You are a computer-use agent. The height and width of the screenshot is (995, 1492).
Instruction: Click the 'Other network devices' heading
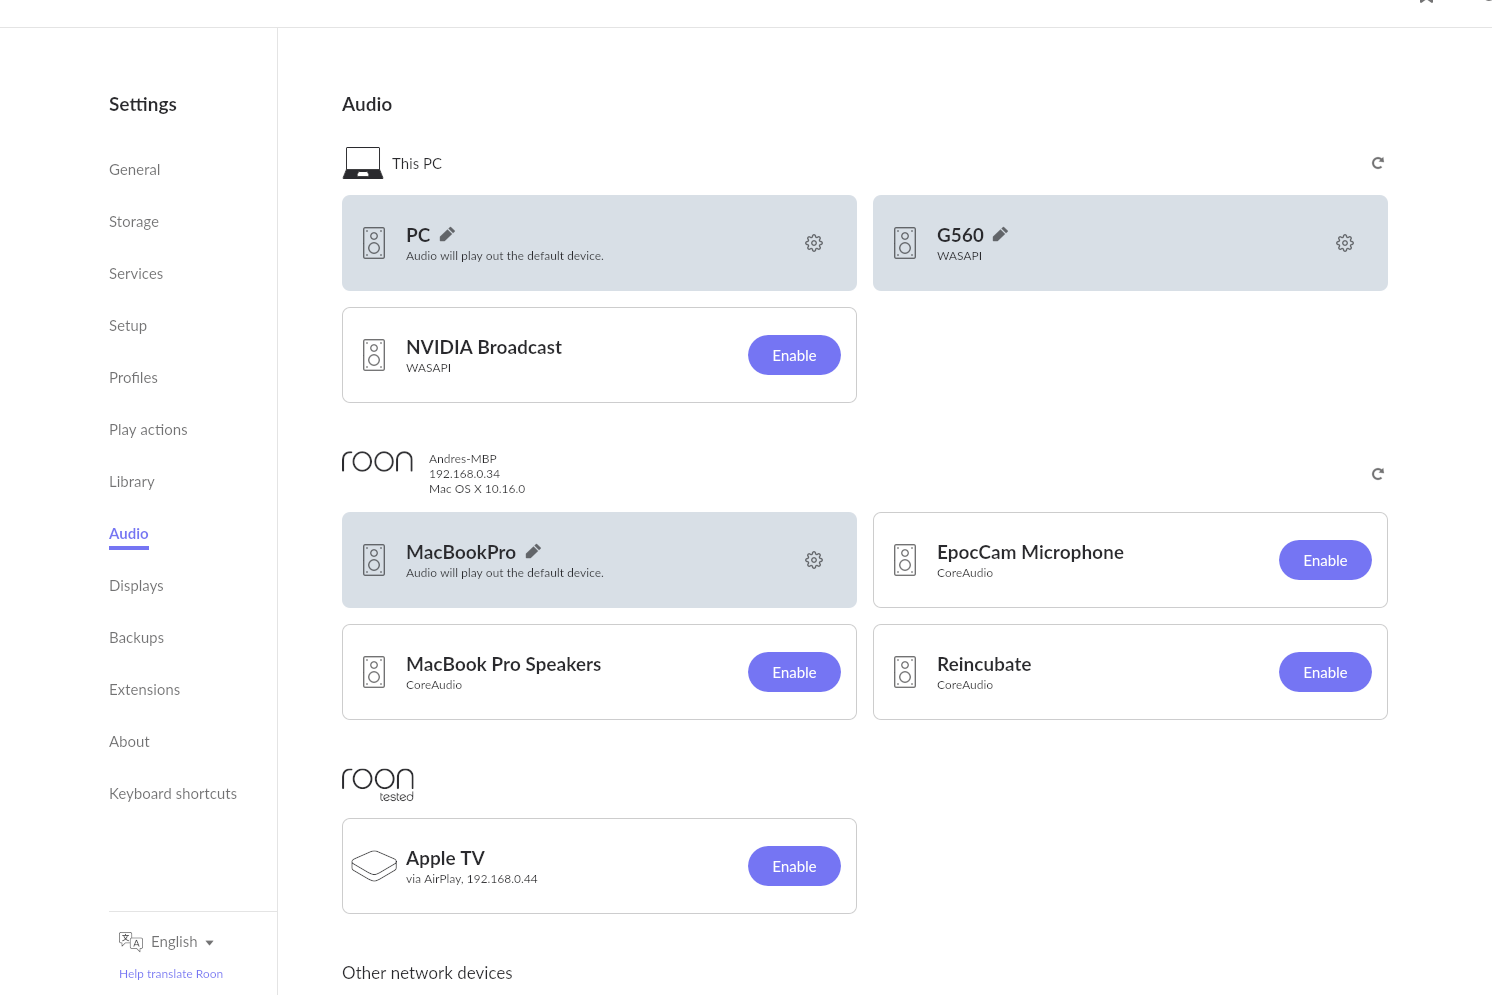427,973
